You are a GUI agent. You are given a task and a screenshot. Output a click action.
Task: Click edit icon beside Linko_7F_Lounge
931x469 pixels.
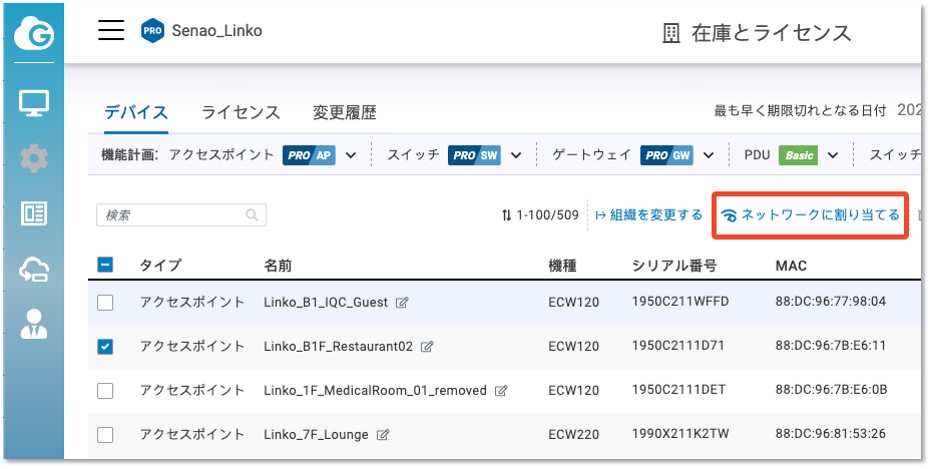click(x=383, y=435)
